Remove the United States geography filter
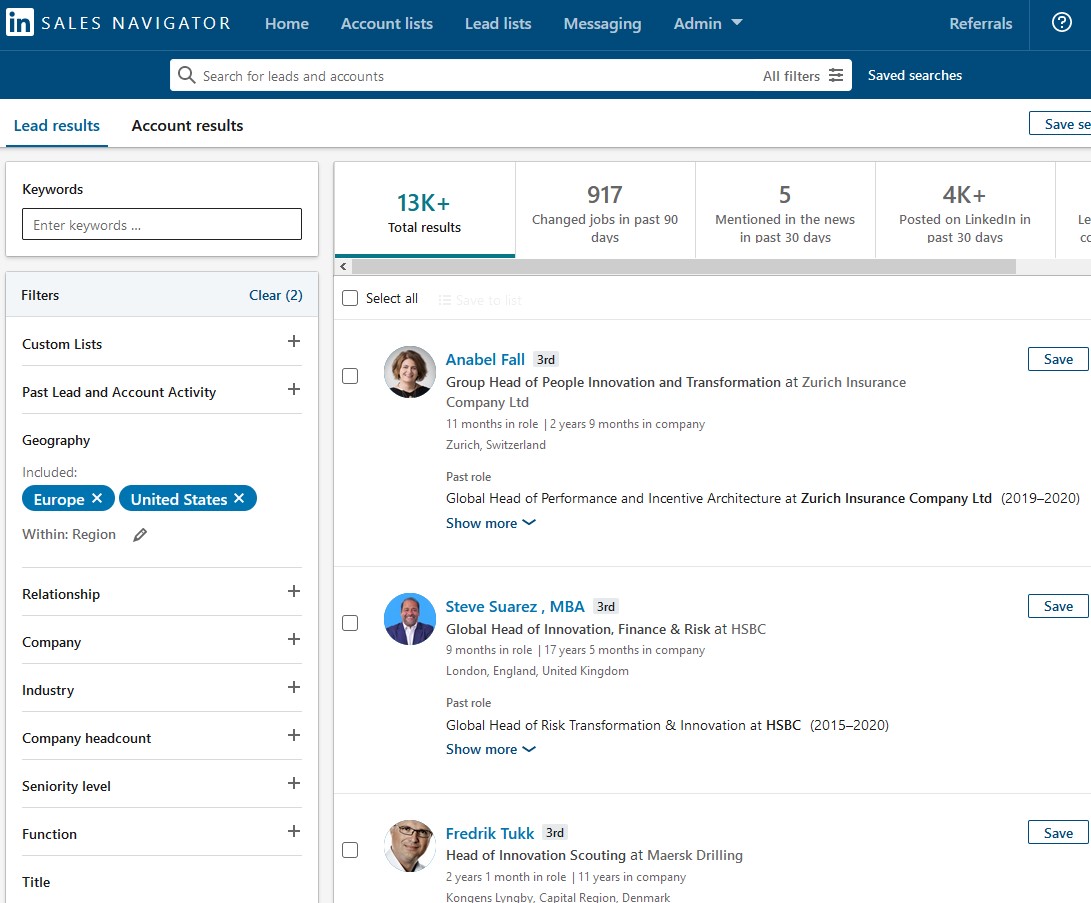 point(239,498)
